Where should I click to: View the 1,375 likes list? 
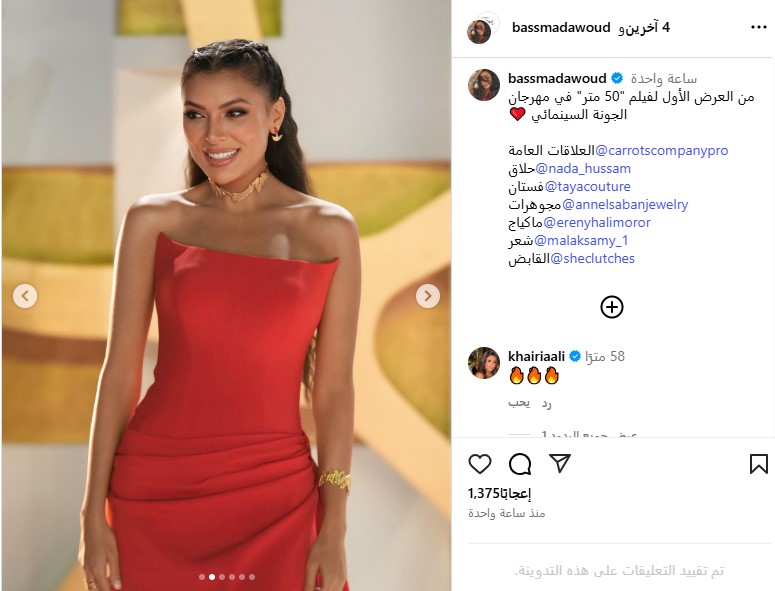point(500,493)
